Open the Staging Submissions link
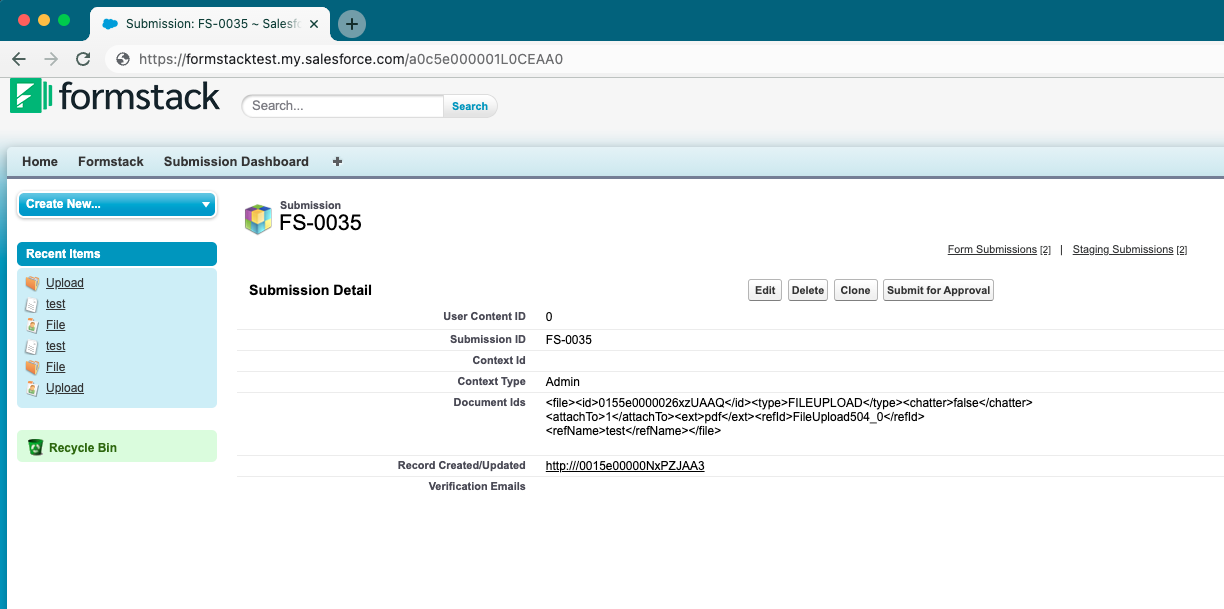Image resolution: width=1224 pixels, height=609 pixels. pyautogui.click(x=1122, y=249)
